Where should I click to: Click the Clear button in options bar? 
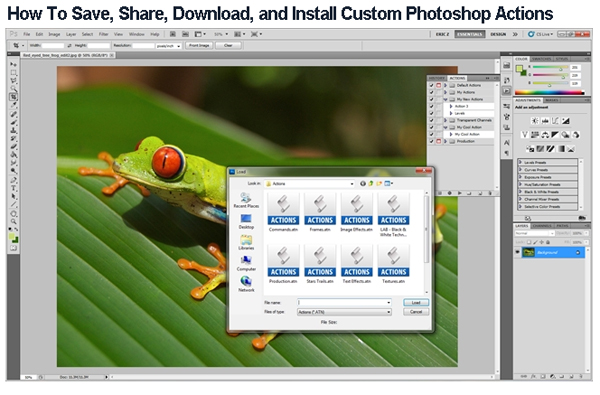(228, 46)
